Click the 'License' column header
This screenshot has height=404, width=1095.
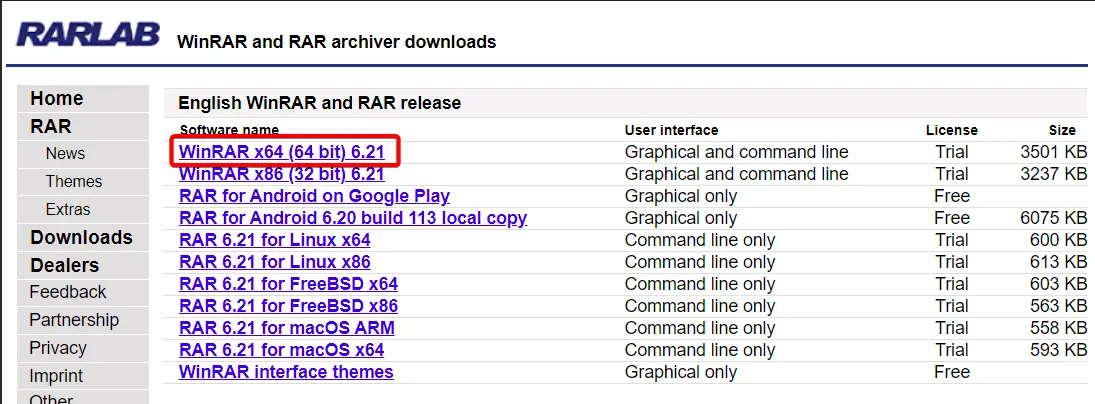(951, 130)
